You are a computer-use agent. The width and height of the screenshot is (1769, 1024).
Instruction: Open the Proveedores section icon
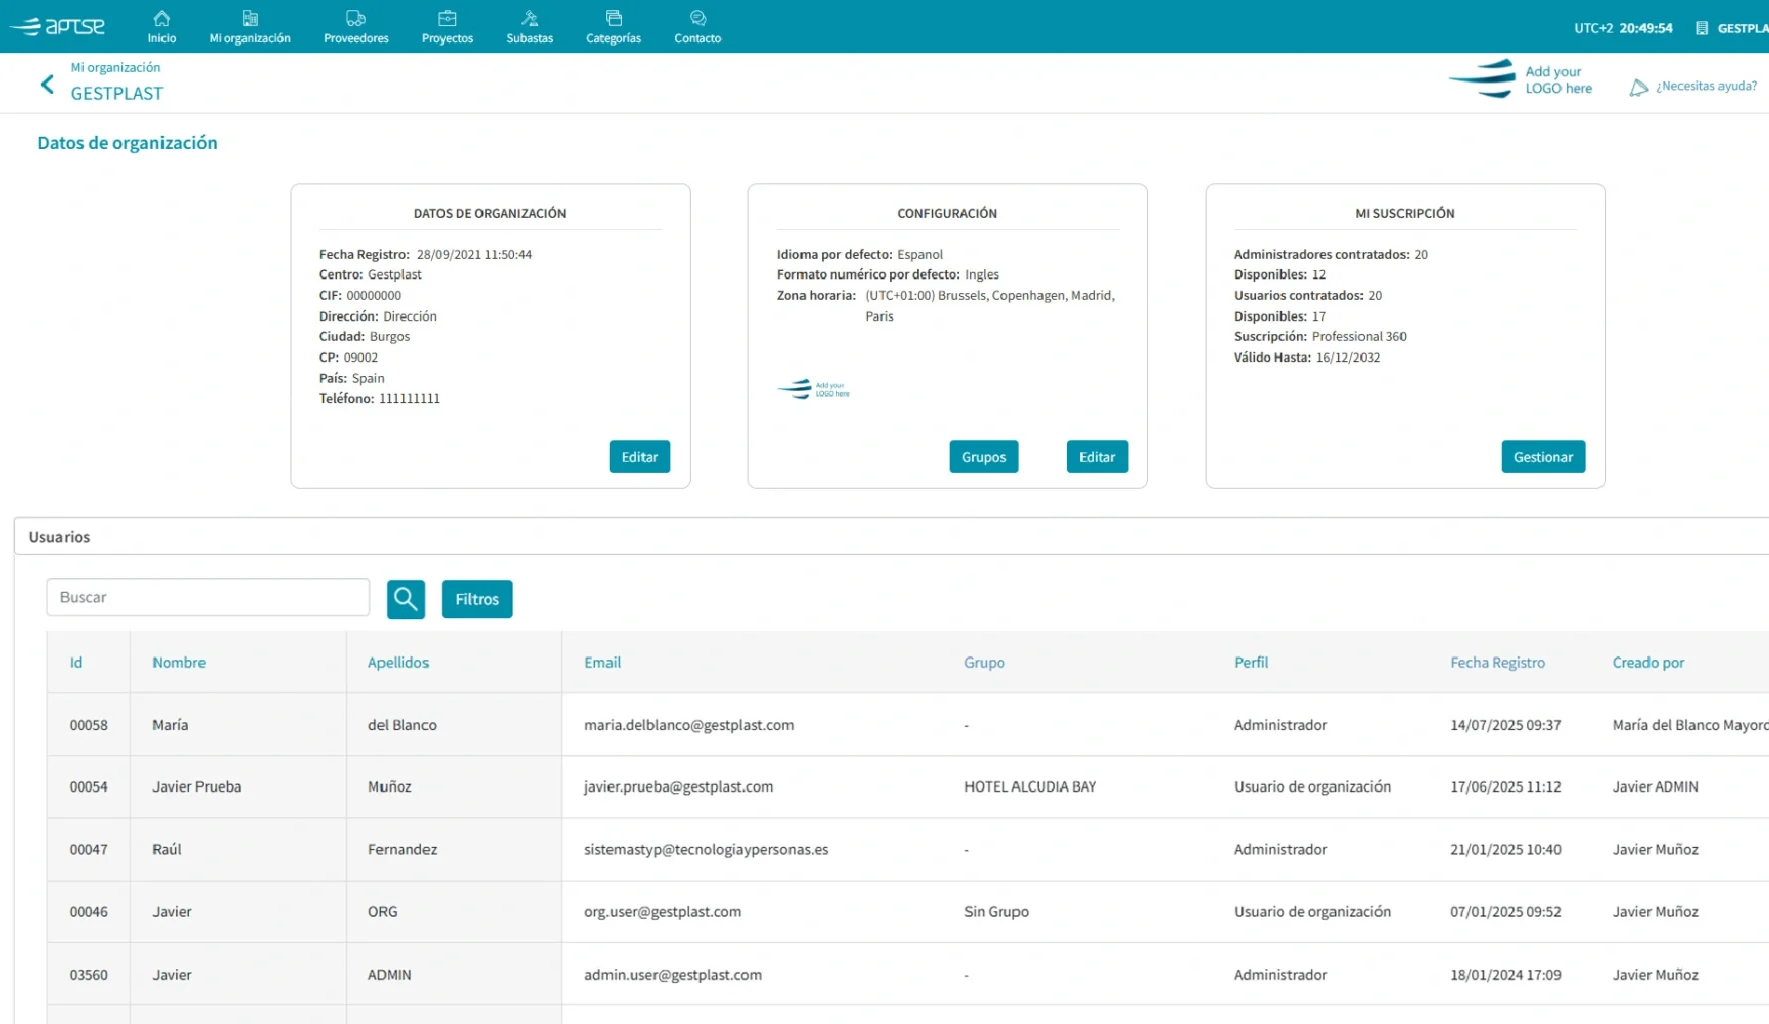(355, 17)
